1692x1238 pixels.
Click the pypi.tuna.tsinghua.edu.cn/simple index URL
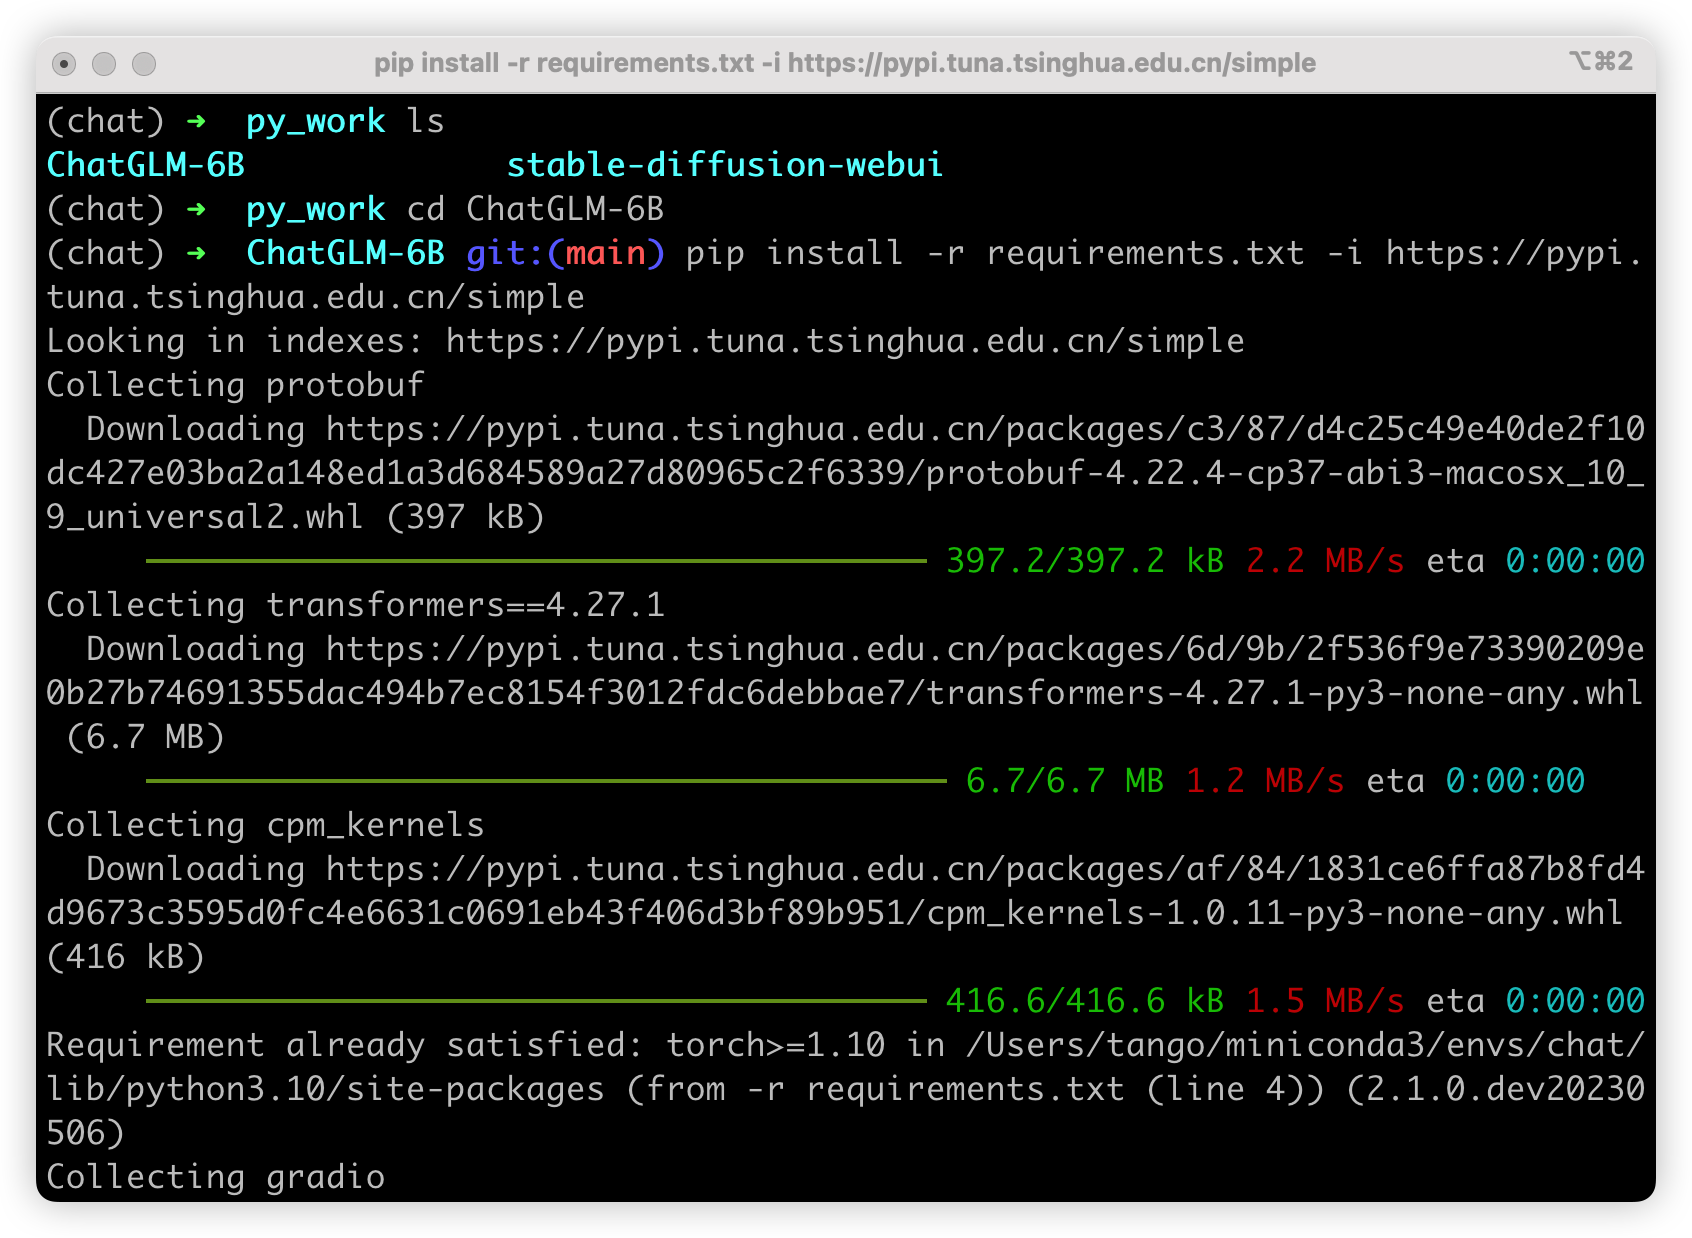pos(845,341)
